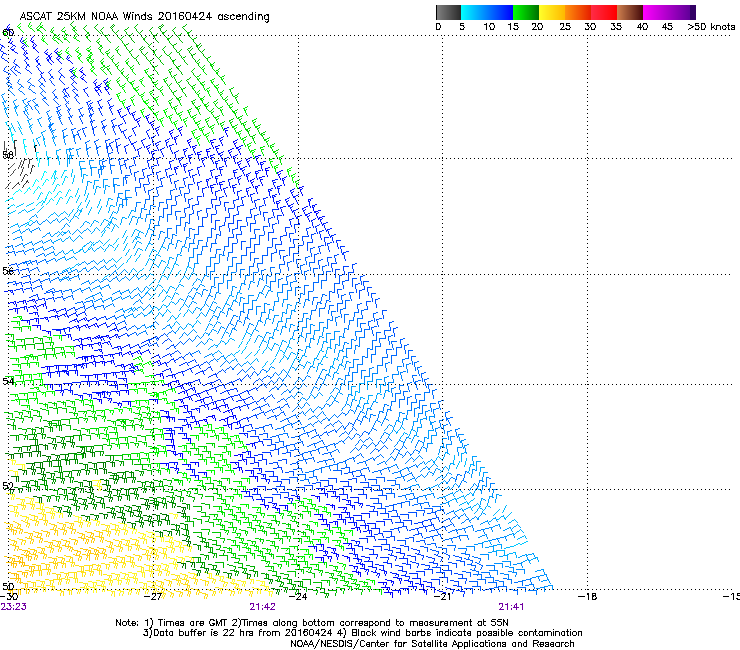Click the green 15-20 knots legend swatch
This screenshot has height=650, width=740.
click(x=526, y=12)
